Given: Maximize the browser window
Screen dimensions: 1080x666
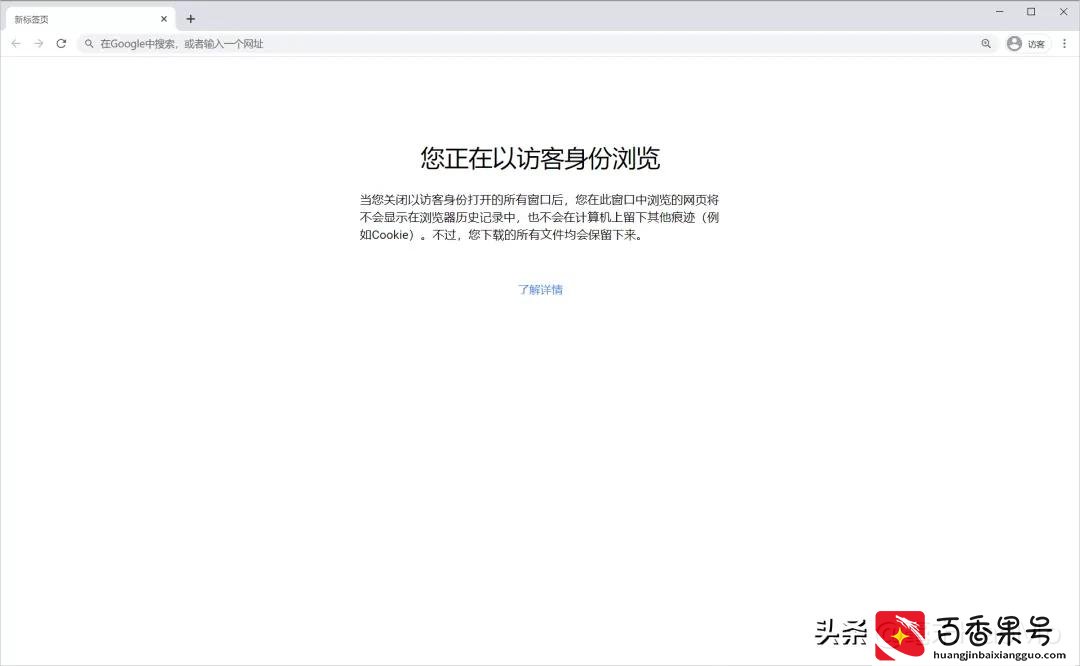Looking at the screenshot, I should click(x=1031, y=12).
